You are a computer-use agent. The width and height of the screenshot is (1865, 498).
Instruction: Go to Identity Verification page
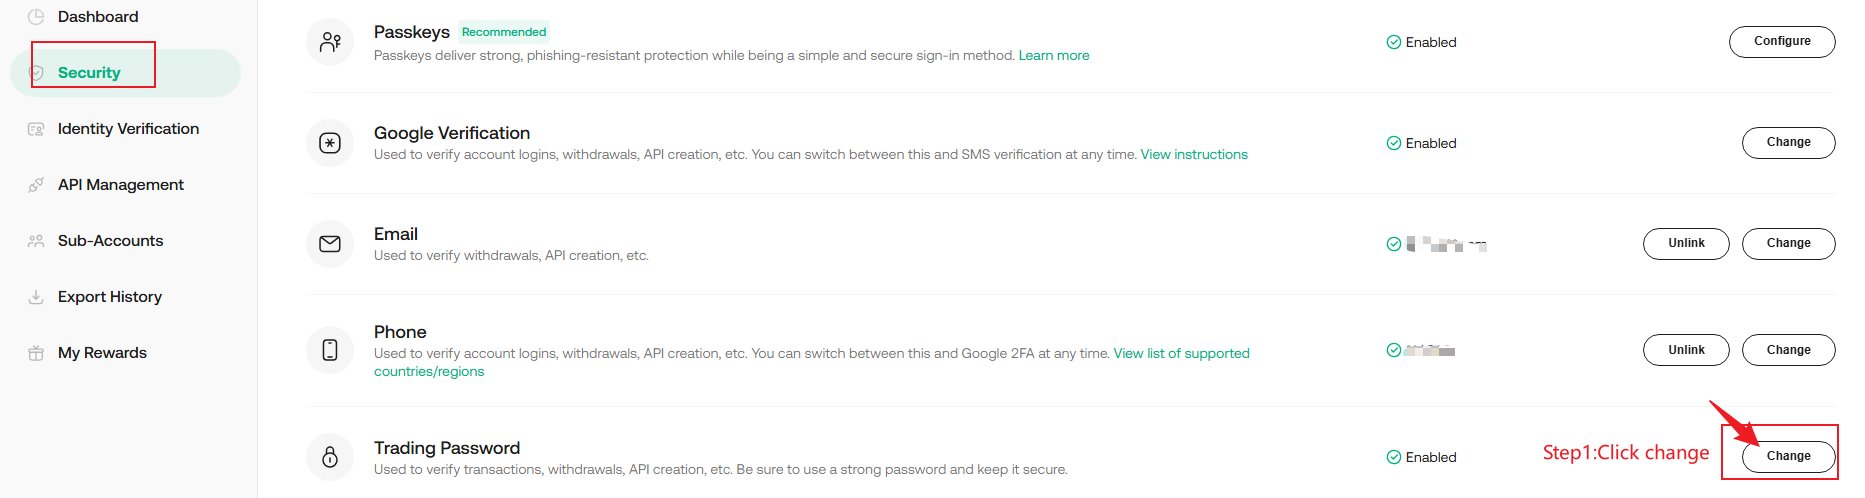[128, 129]
